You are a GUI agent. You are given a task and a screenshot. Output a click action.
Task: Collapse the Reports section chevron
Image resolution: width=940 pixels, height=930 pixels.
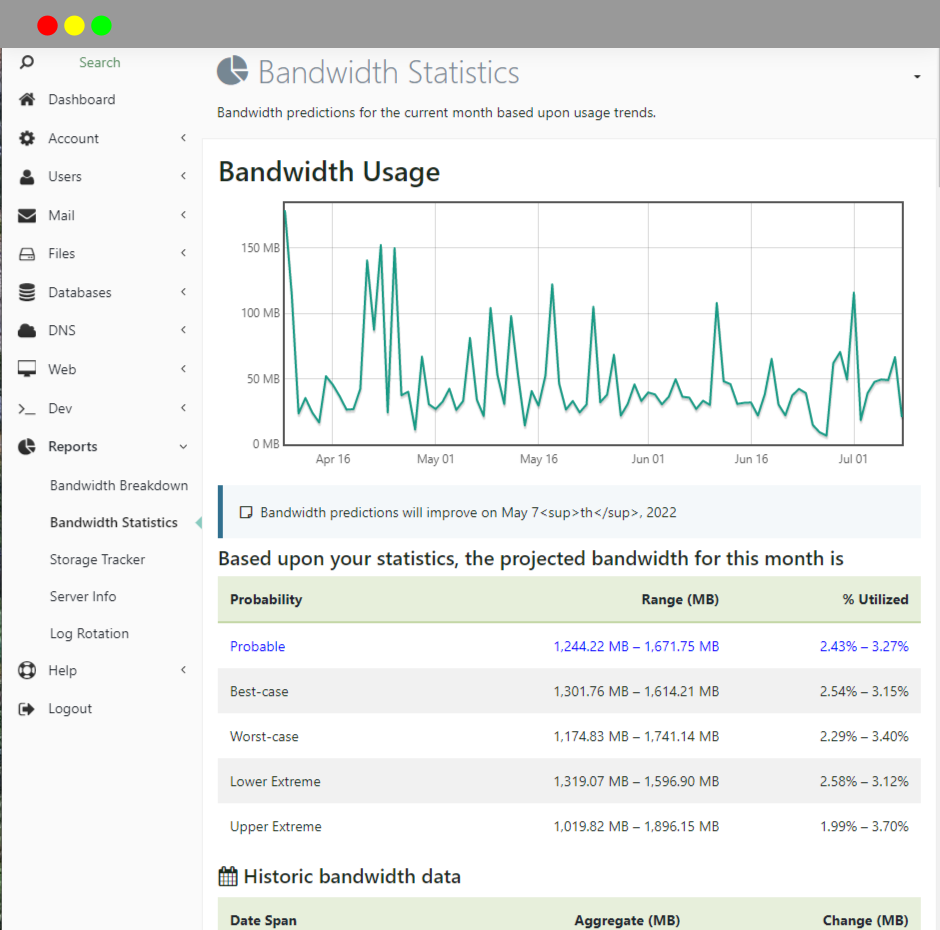click(183, 447)
